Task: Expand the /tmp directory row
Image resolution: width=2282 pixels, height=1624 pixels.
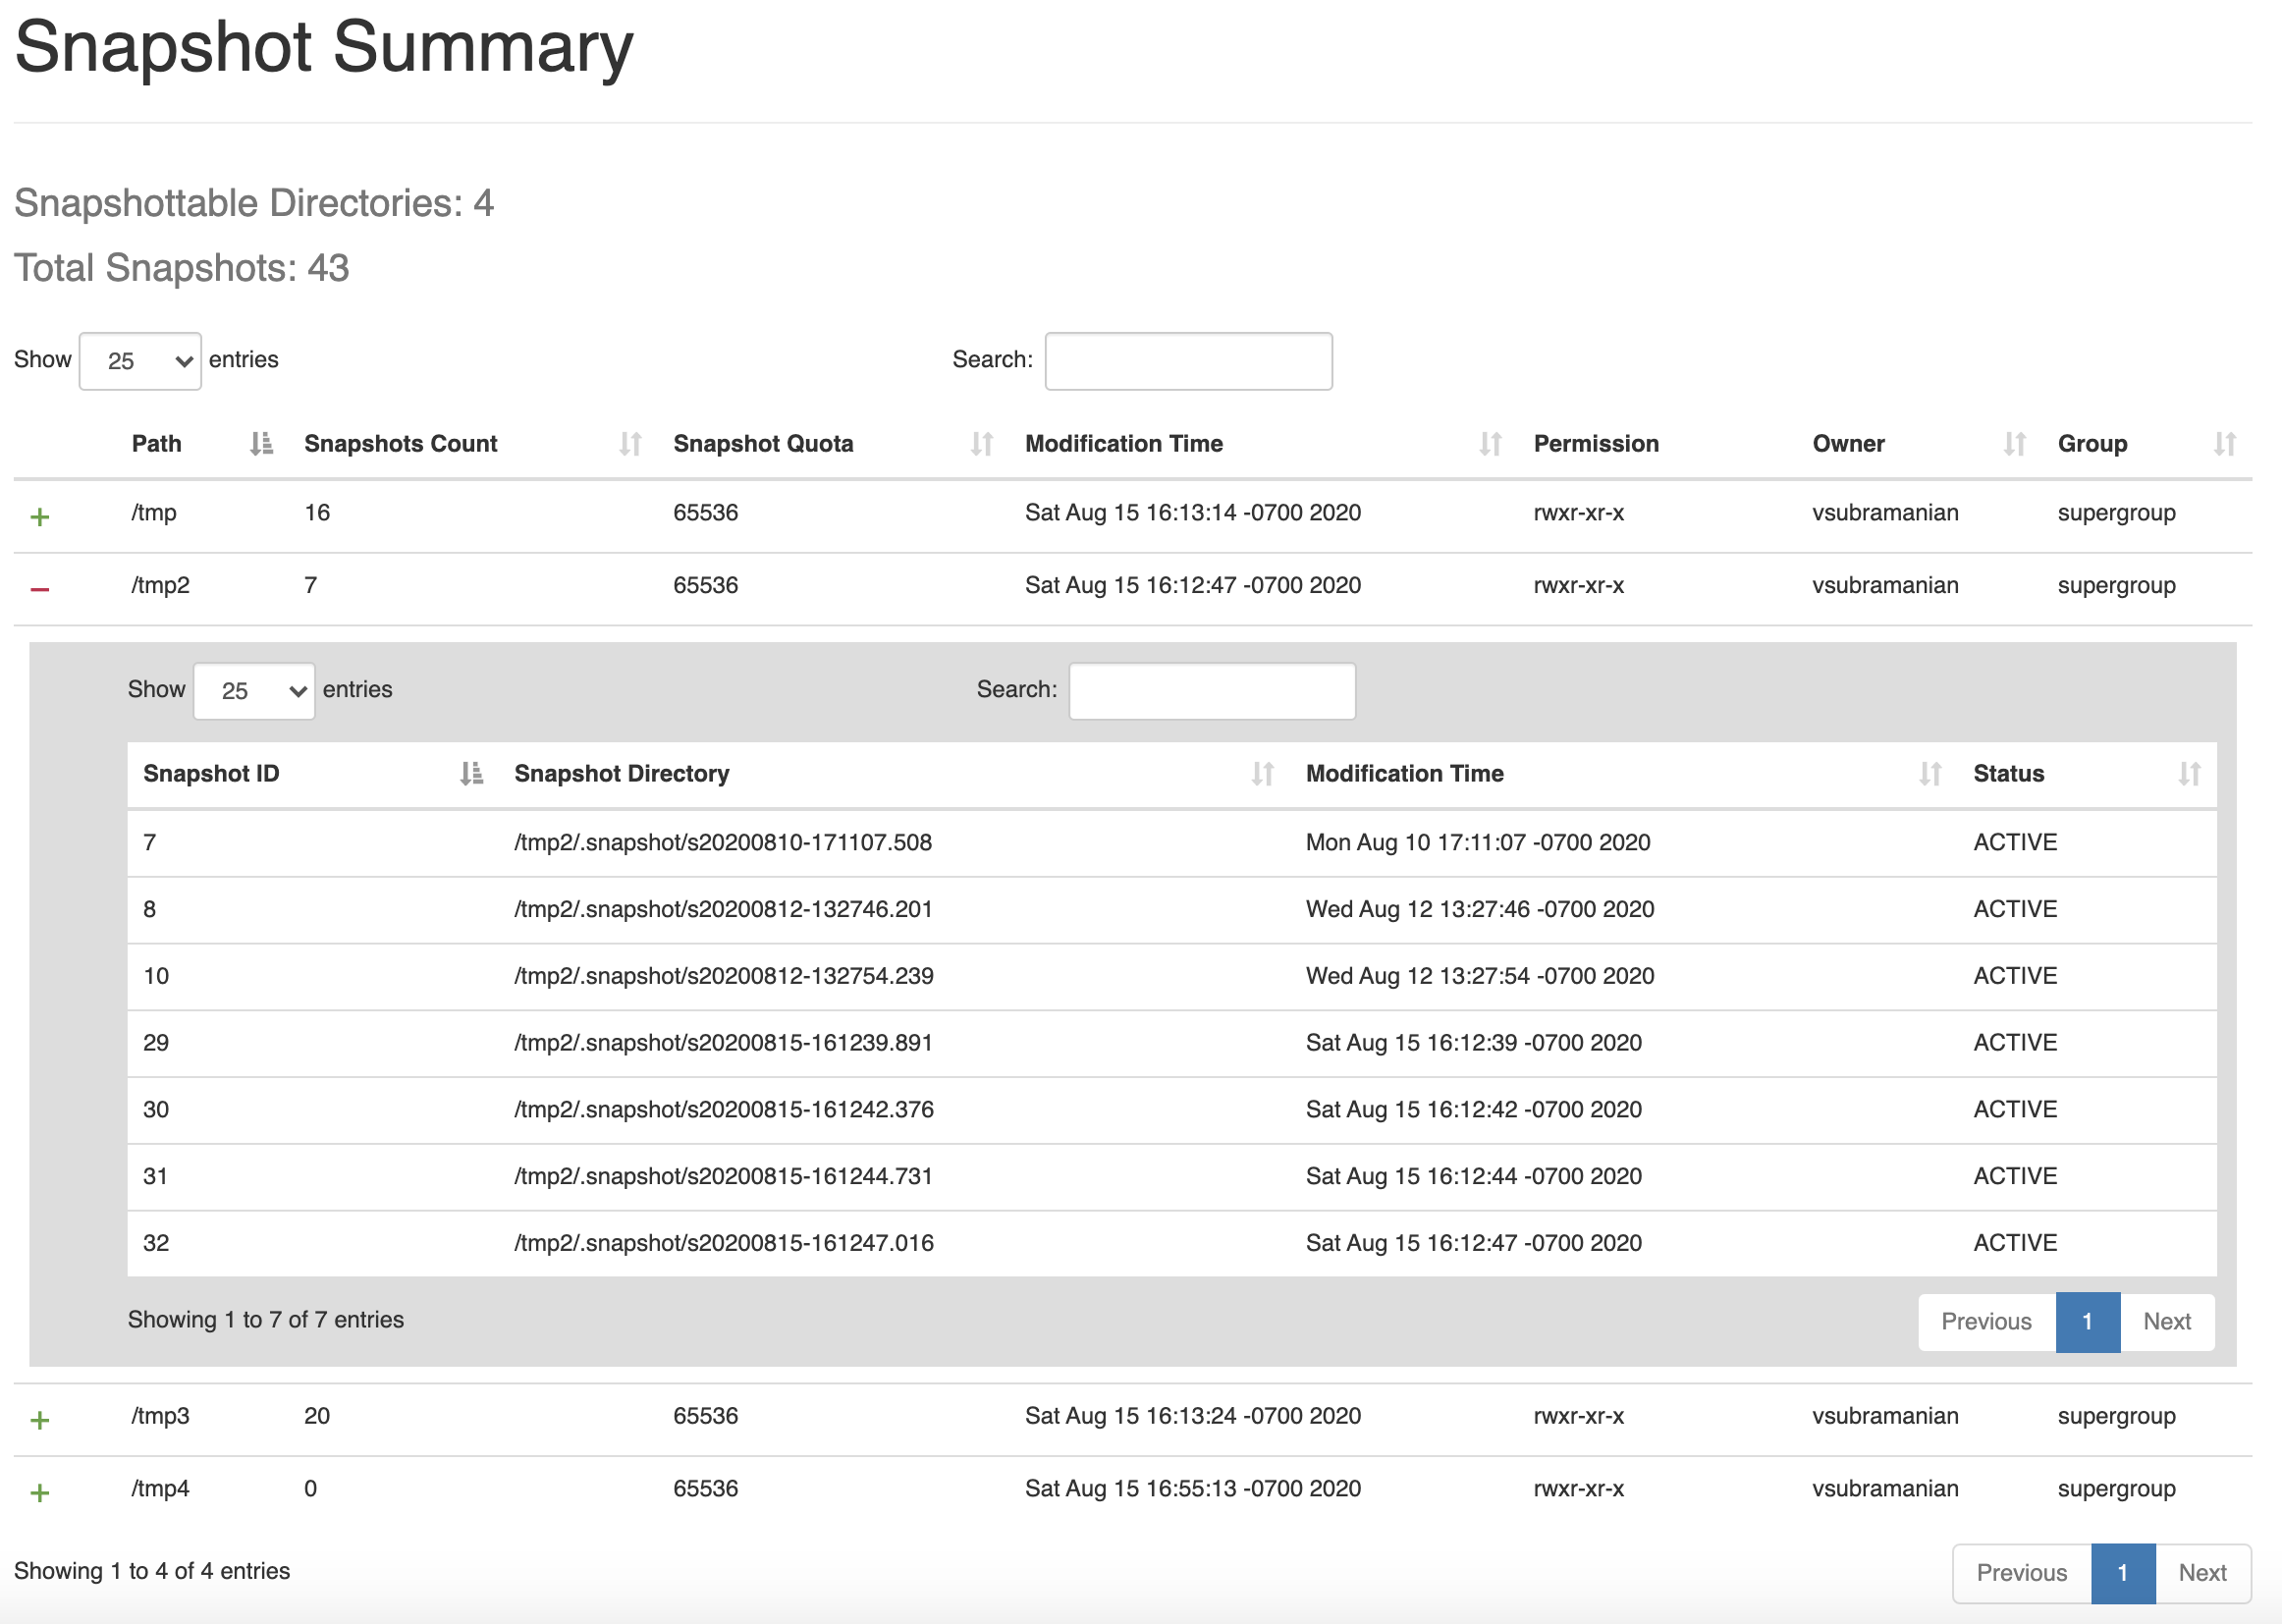Action: point(40,517)
